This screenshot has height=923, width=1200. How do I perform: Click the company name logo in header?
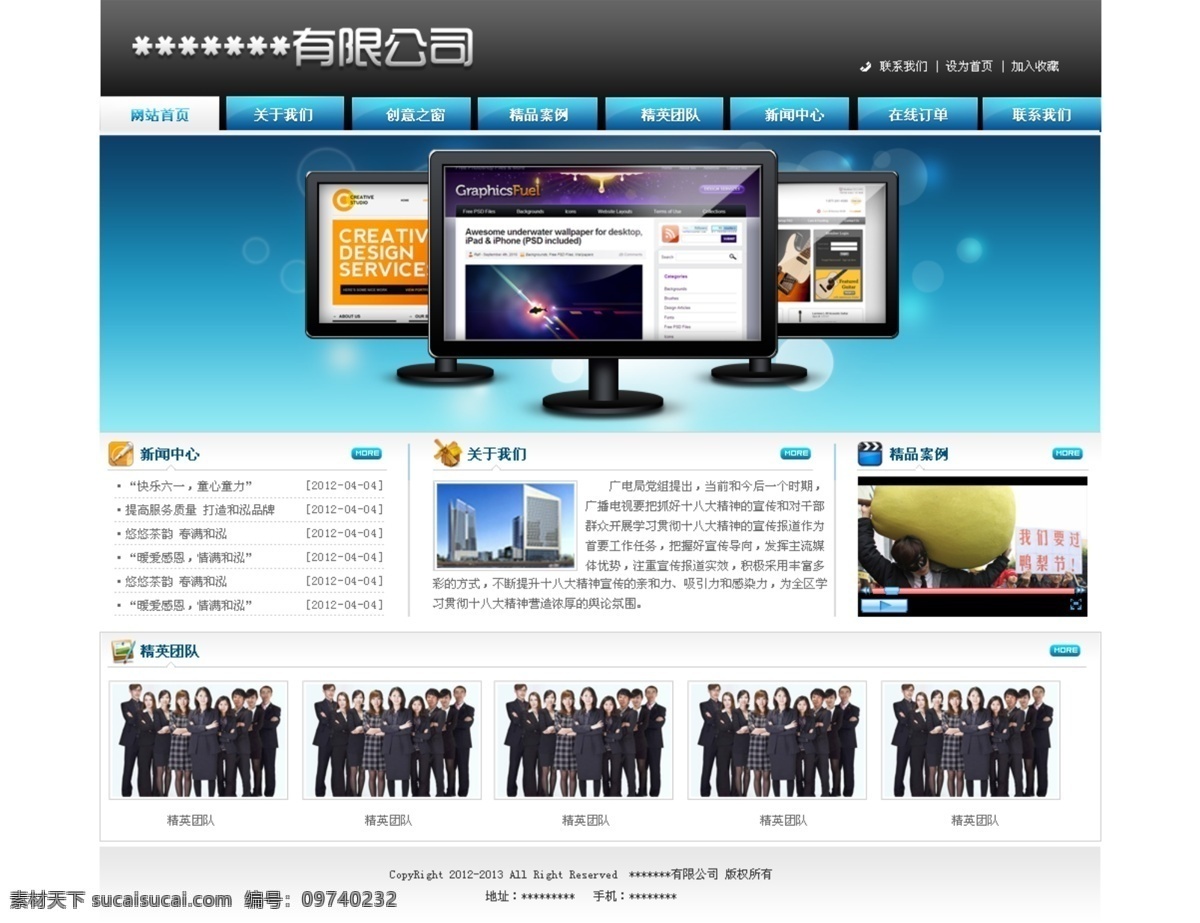pos(303,47)
